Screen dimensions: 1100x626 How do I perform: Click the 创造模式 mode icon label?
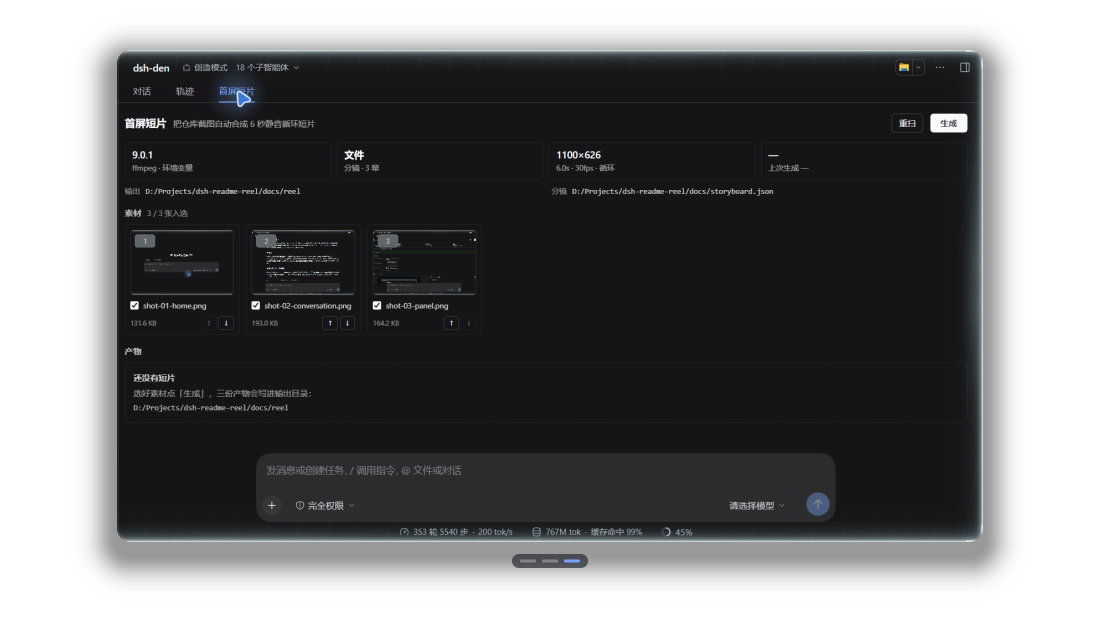(x=205, y=67)
